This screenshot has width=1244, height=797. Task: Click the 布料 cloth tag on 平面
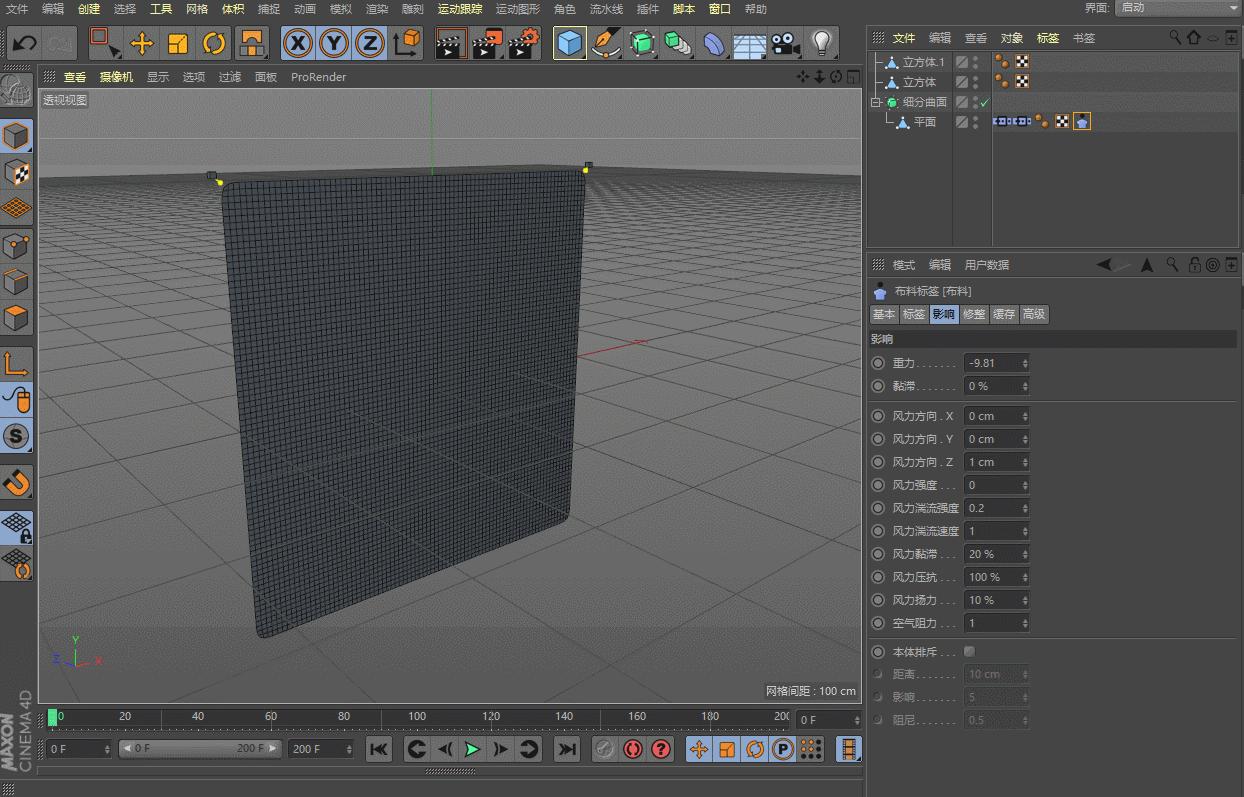[1082, 121]
